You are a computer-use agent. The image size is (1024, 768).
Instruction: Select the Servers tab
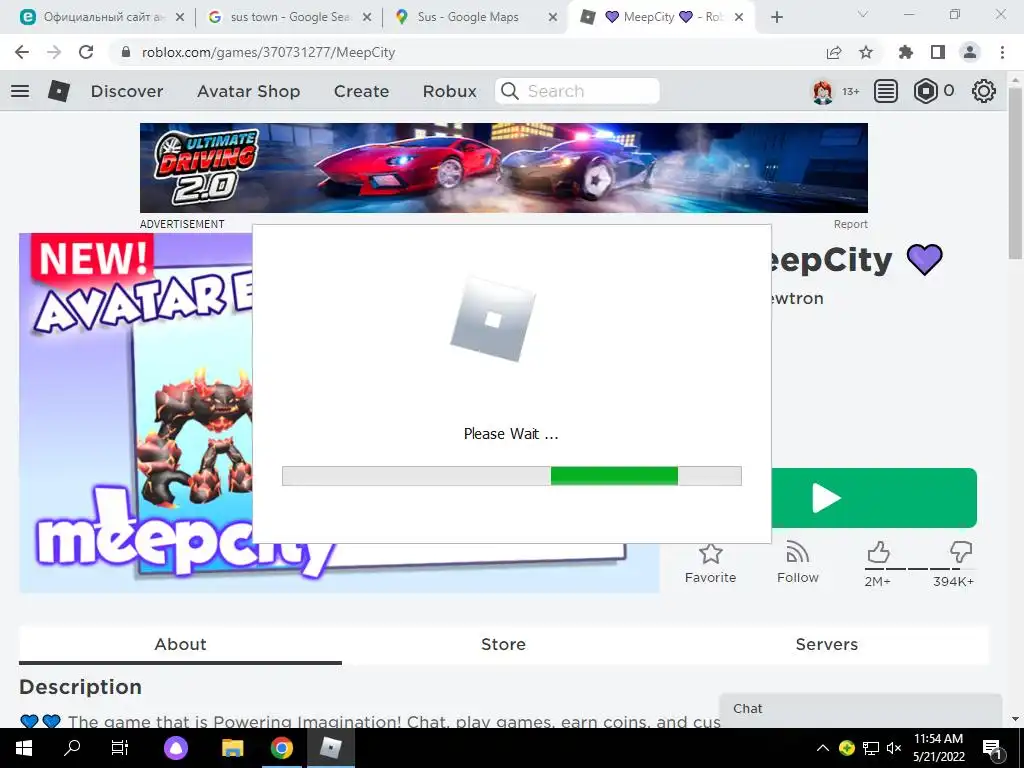(827, 645)
